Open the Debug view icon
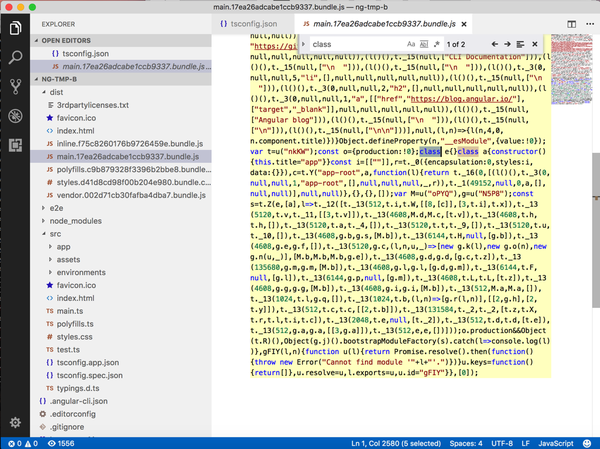This screenshot has width=600, height=449. pos(15,116)
